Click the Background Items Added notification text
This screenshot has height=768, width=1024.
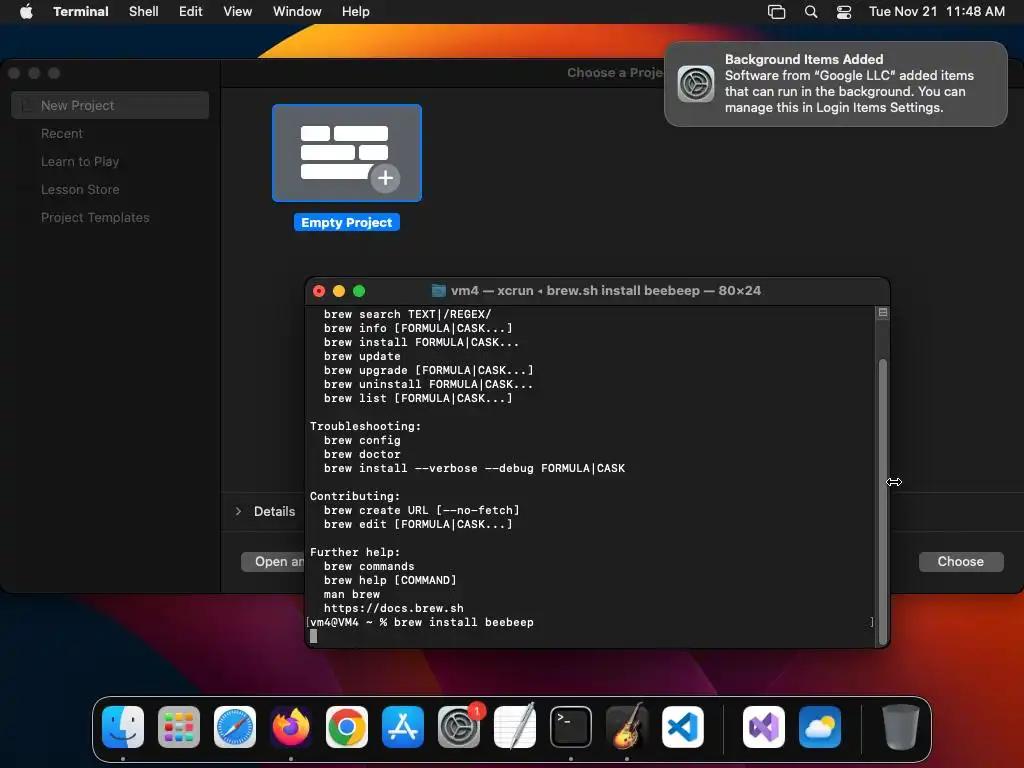coord(849,84)
